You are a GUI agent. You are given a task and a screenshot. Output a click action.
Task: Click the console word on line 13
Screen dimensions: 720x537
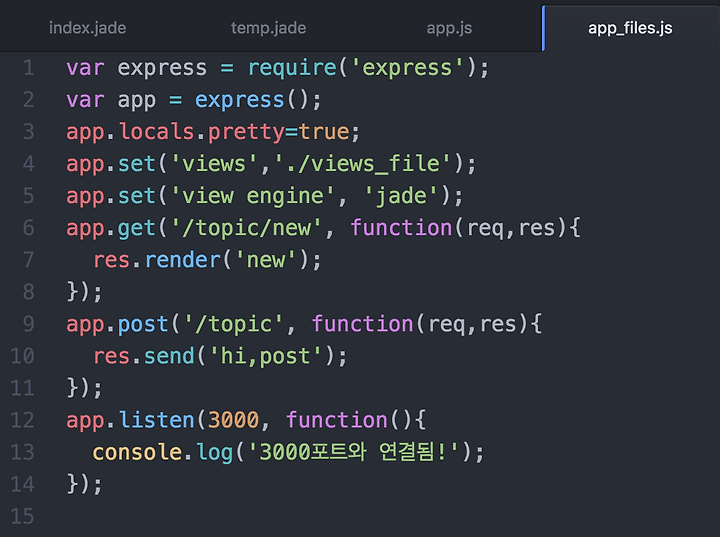137,452
